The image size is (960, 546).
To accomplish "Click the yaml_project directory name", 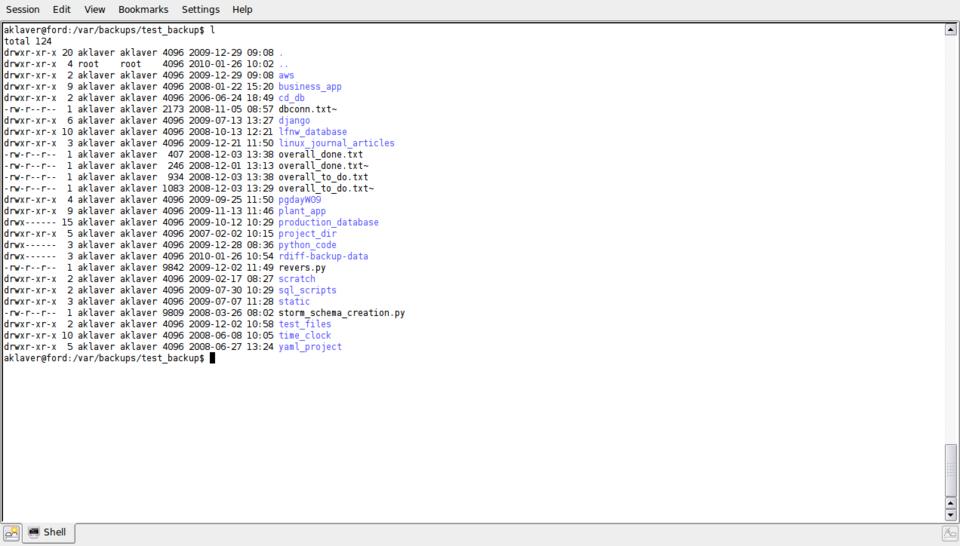I will (310, 347).
